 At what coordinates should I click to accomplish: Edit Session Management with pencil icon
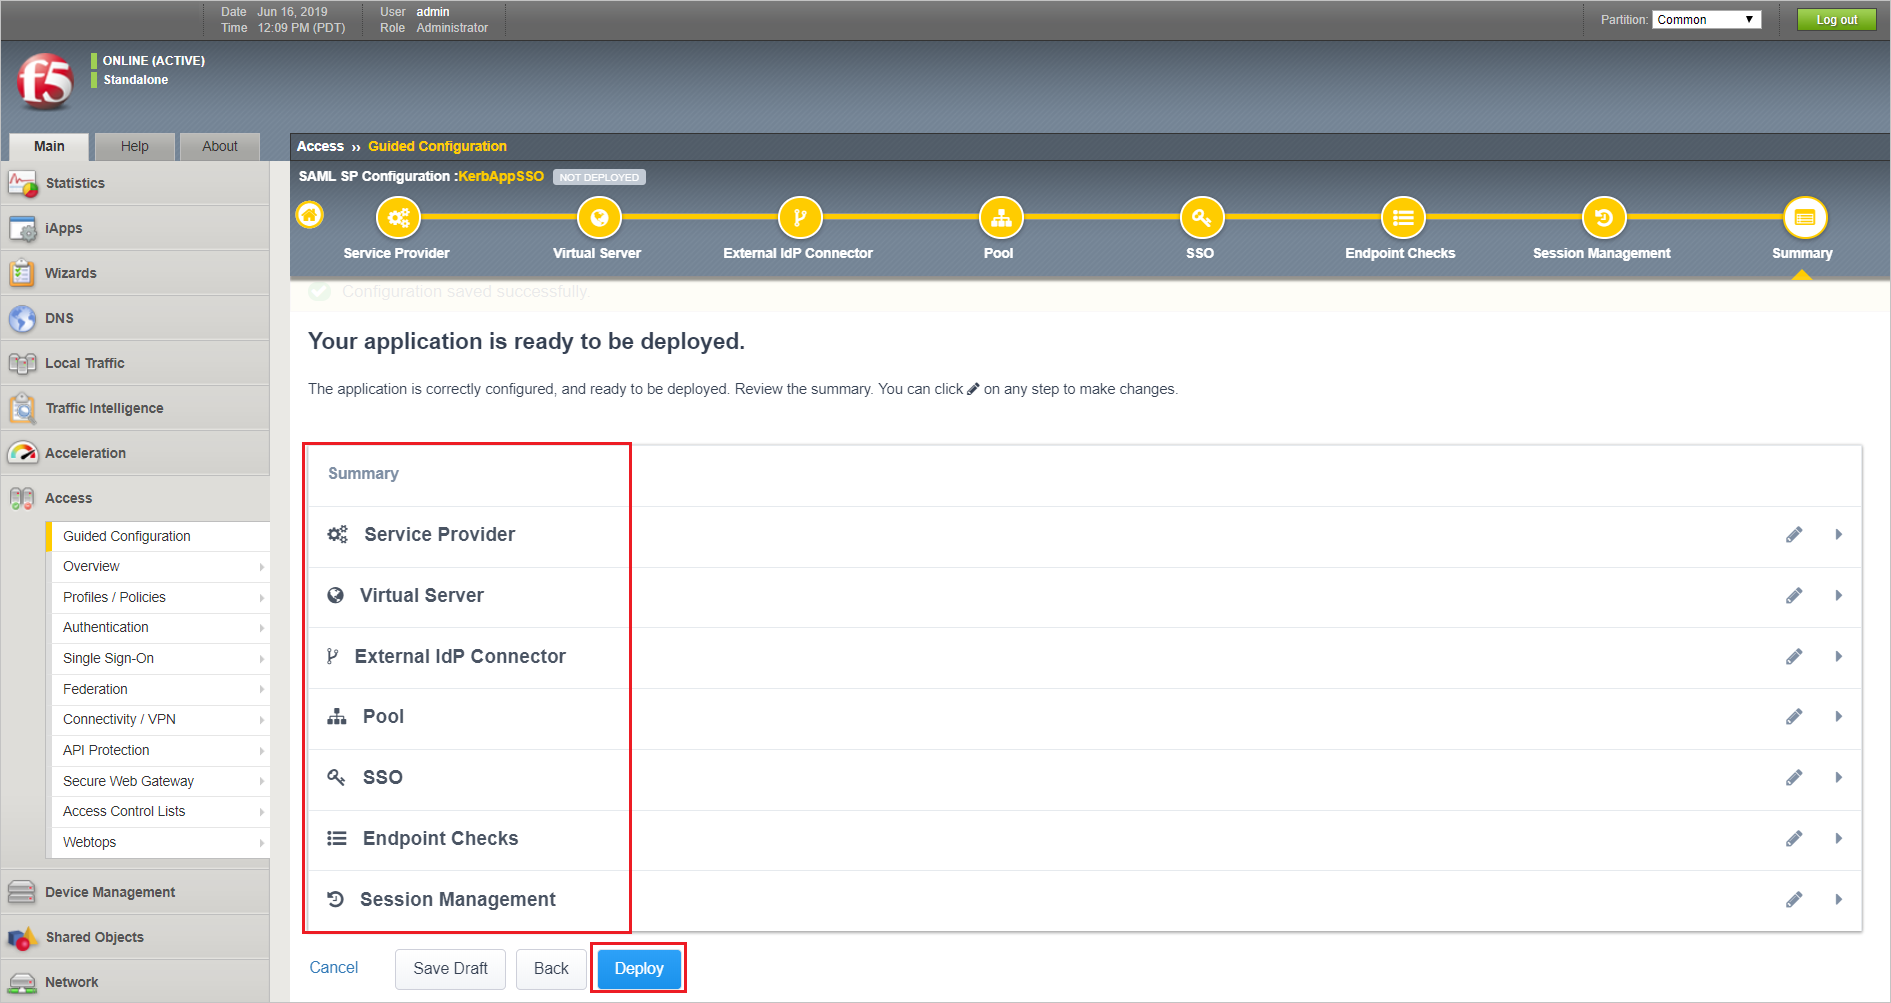coord(1794,900)
